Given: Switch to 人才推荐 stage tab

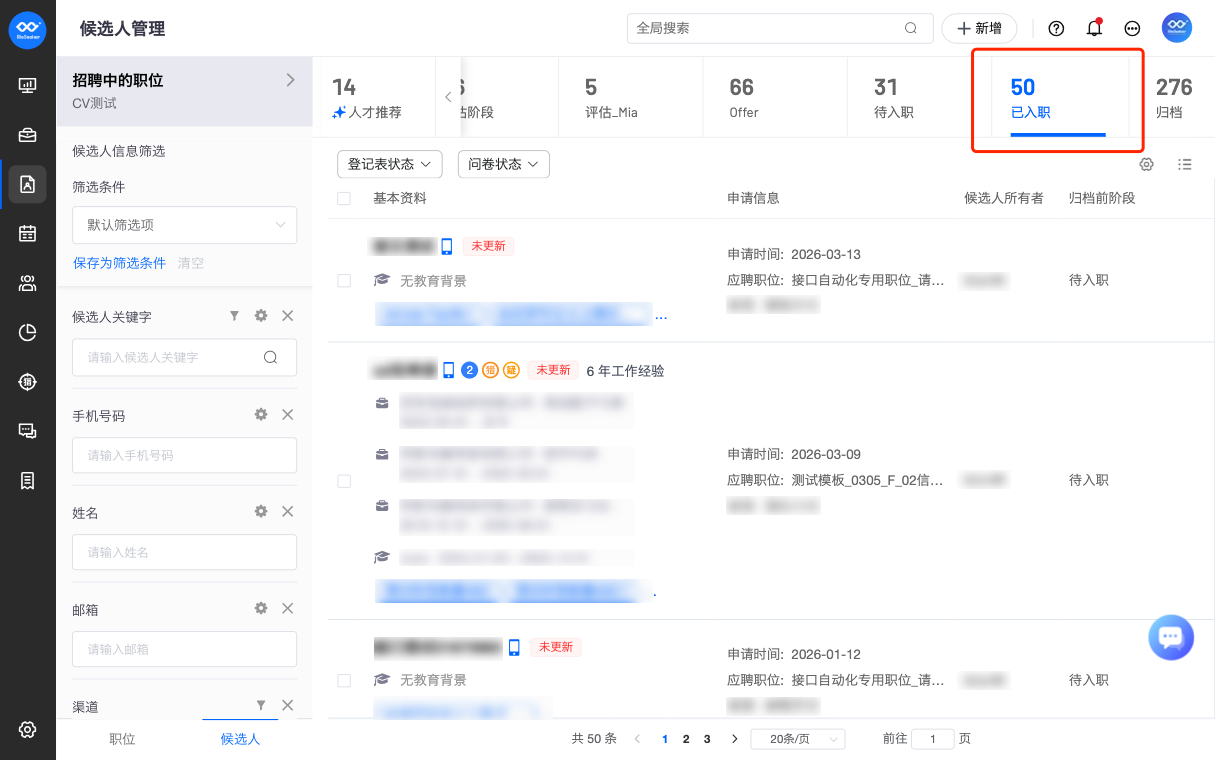Looking at the screenshot, I should coord(372,98).
